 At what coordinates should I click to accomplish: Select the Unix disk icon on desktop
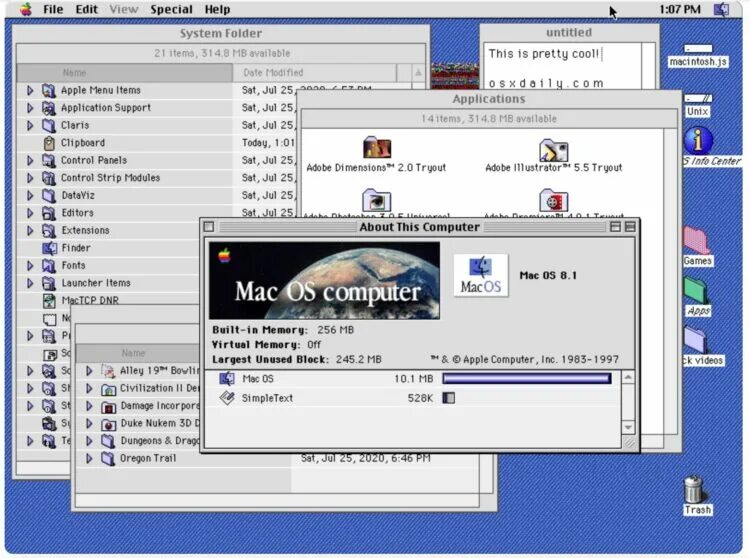(x=698, y=99)
